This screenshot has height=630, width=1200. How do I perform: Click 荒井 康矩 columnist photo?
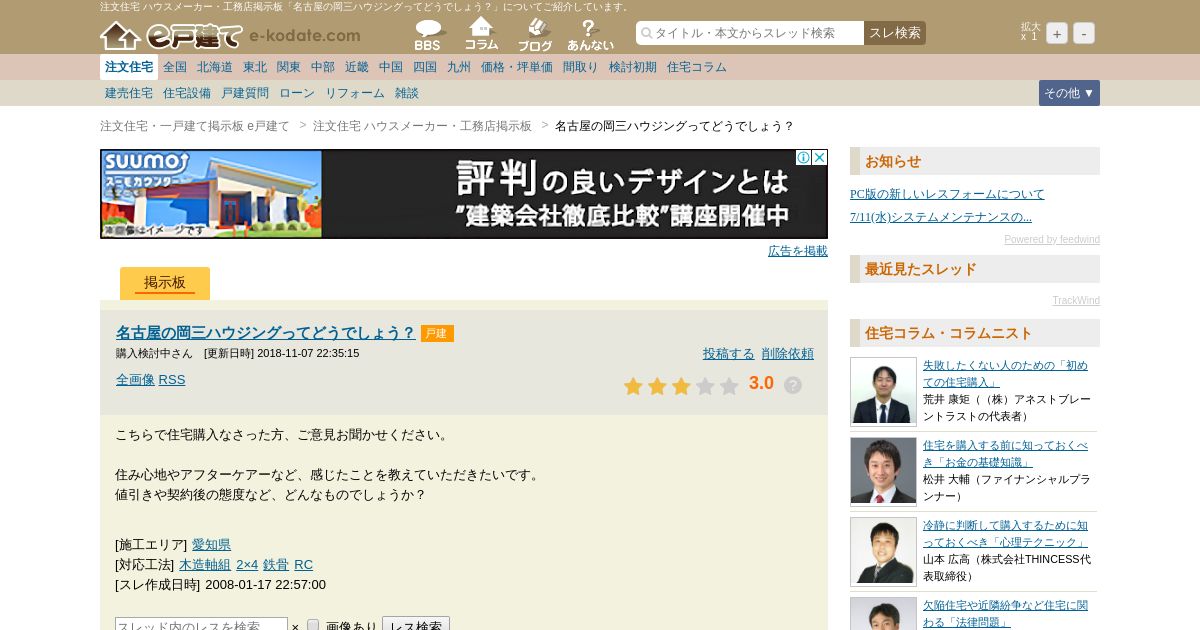(x=883, y=391)
